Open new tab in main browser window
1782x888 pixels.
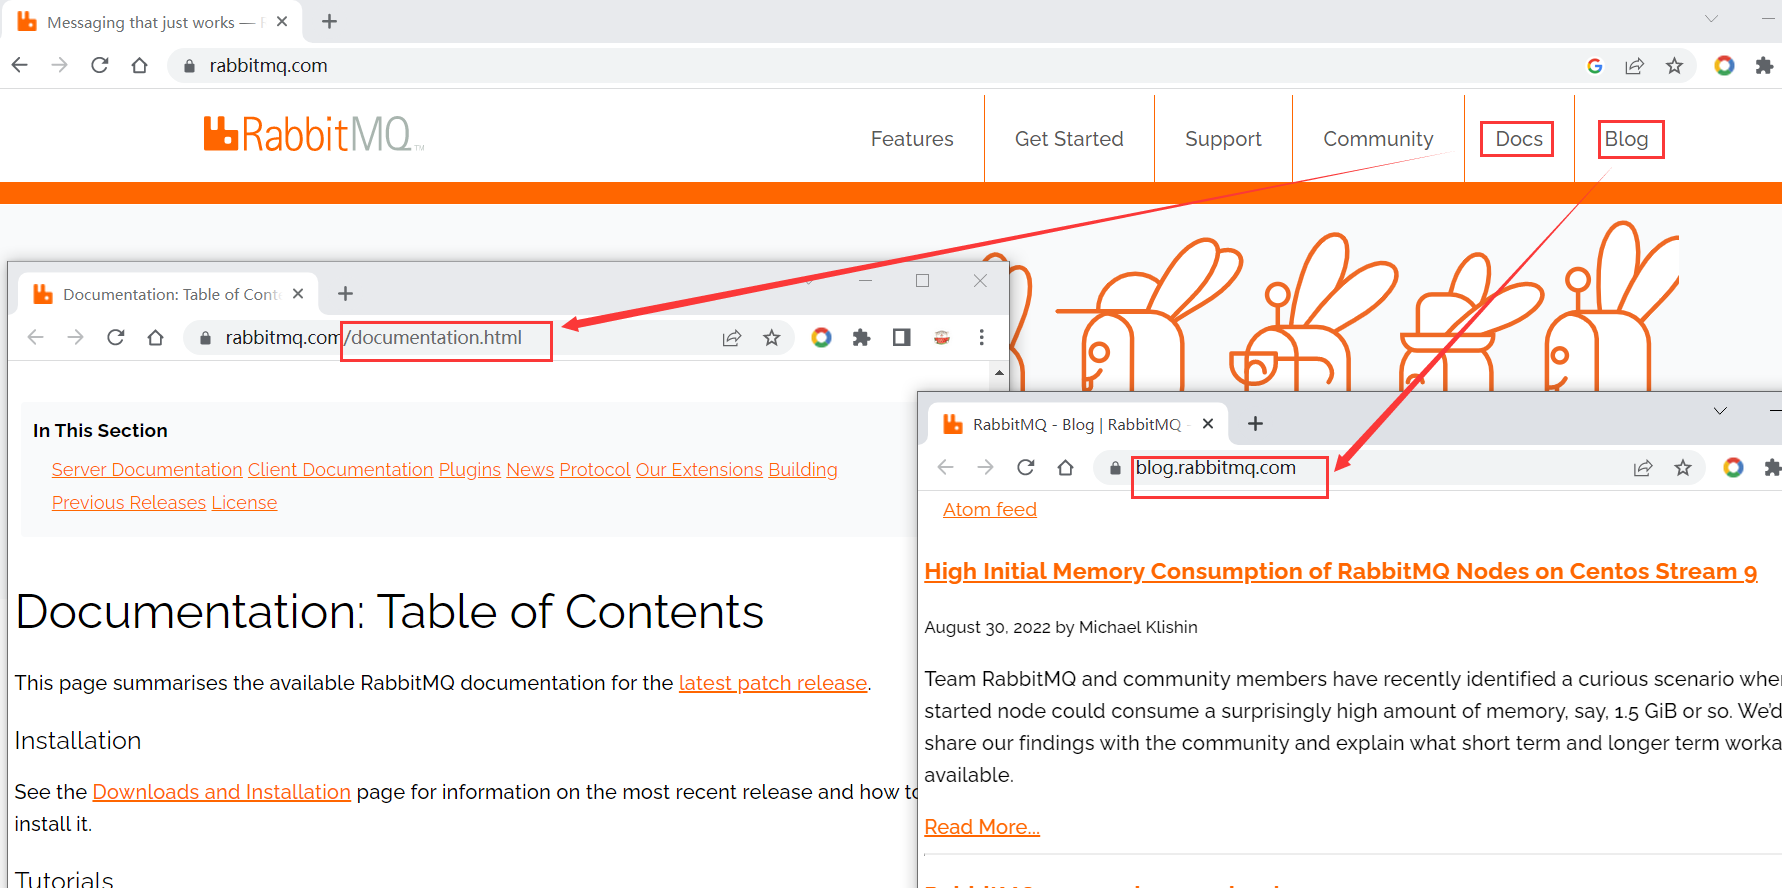coord(329,21)
